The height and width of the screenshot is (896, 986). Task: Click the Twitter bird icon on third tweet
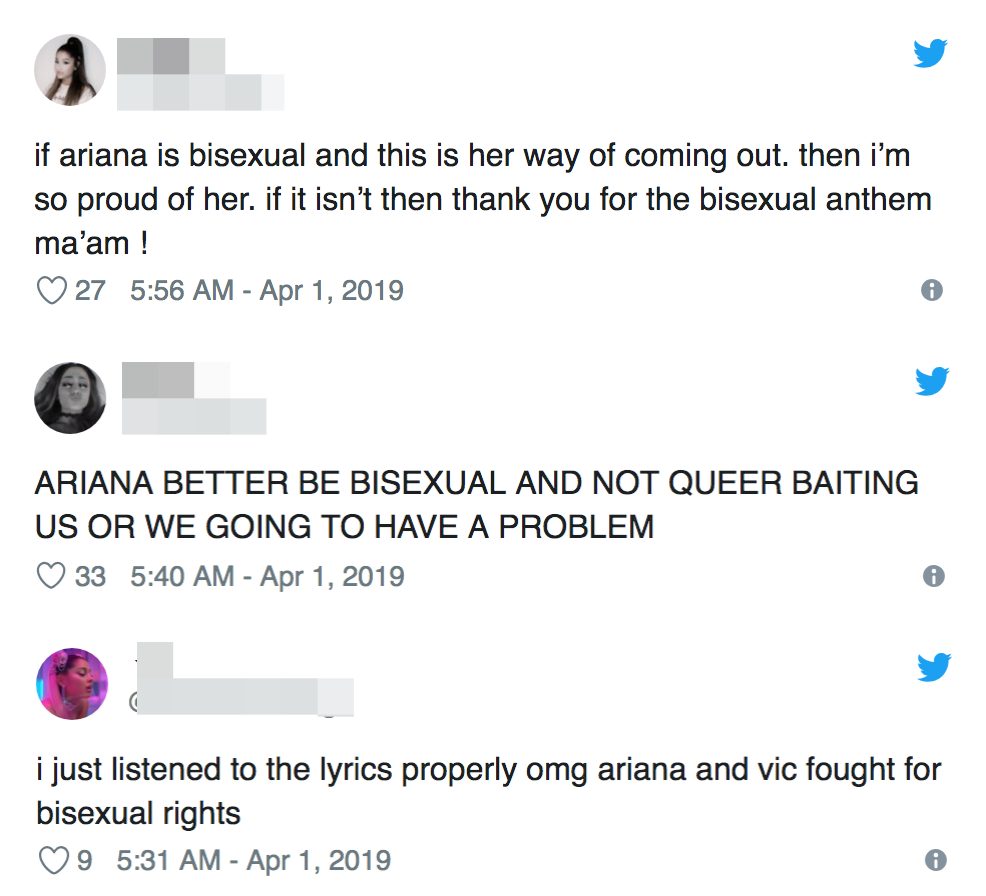(934, 667)
